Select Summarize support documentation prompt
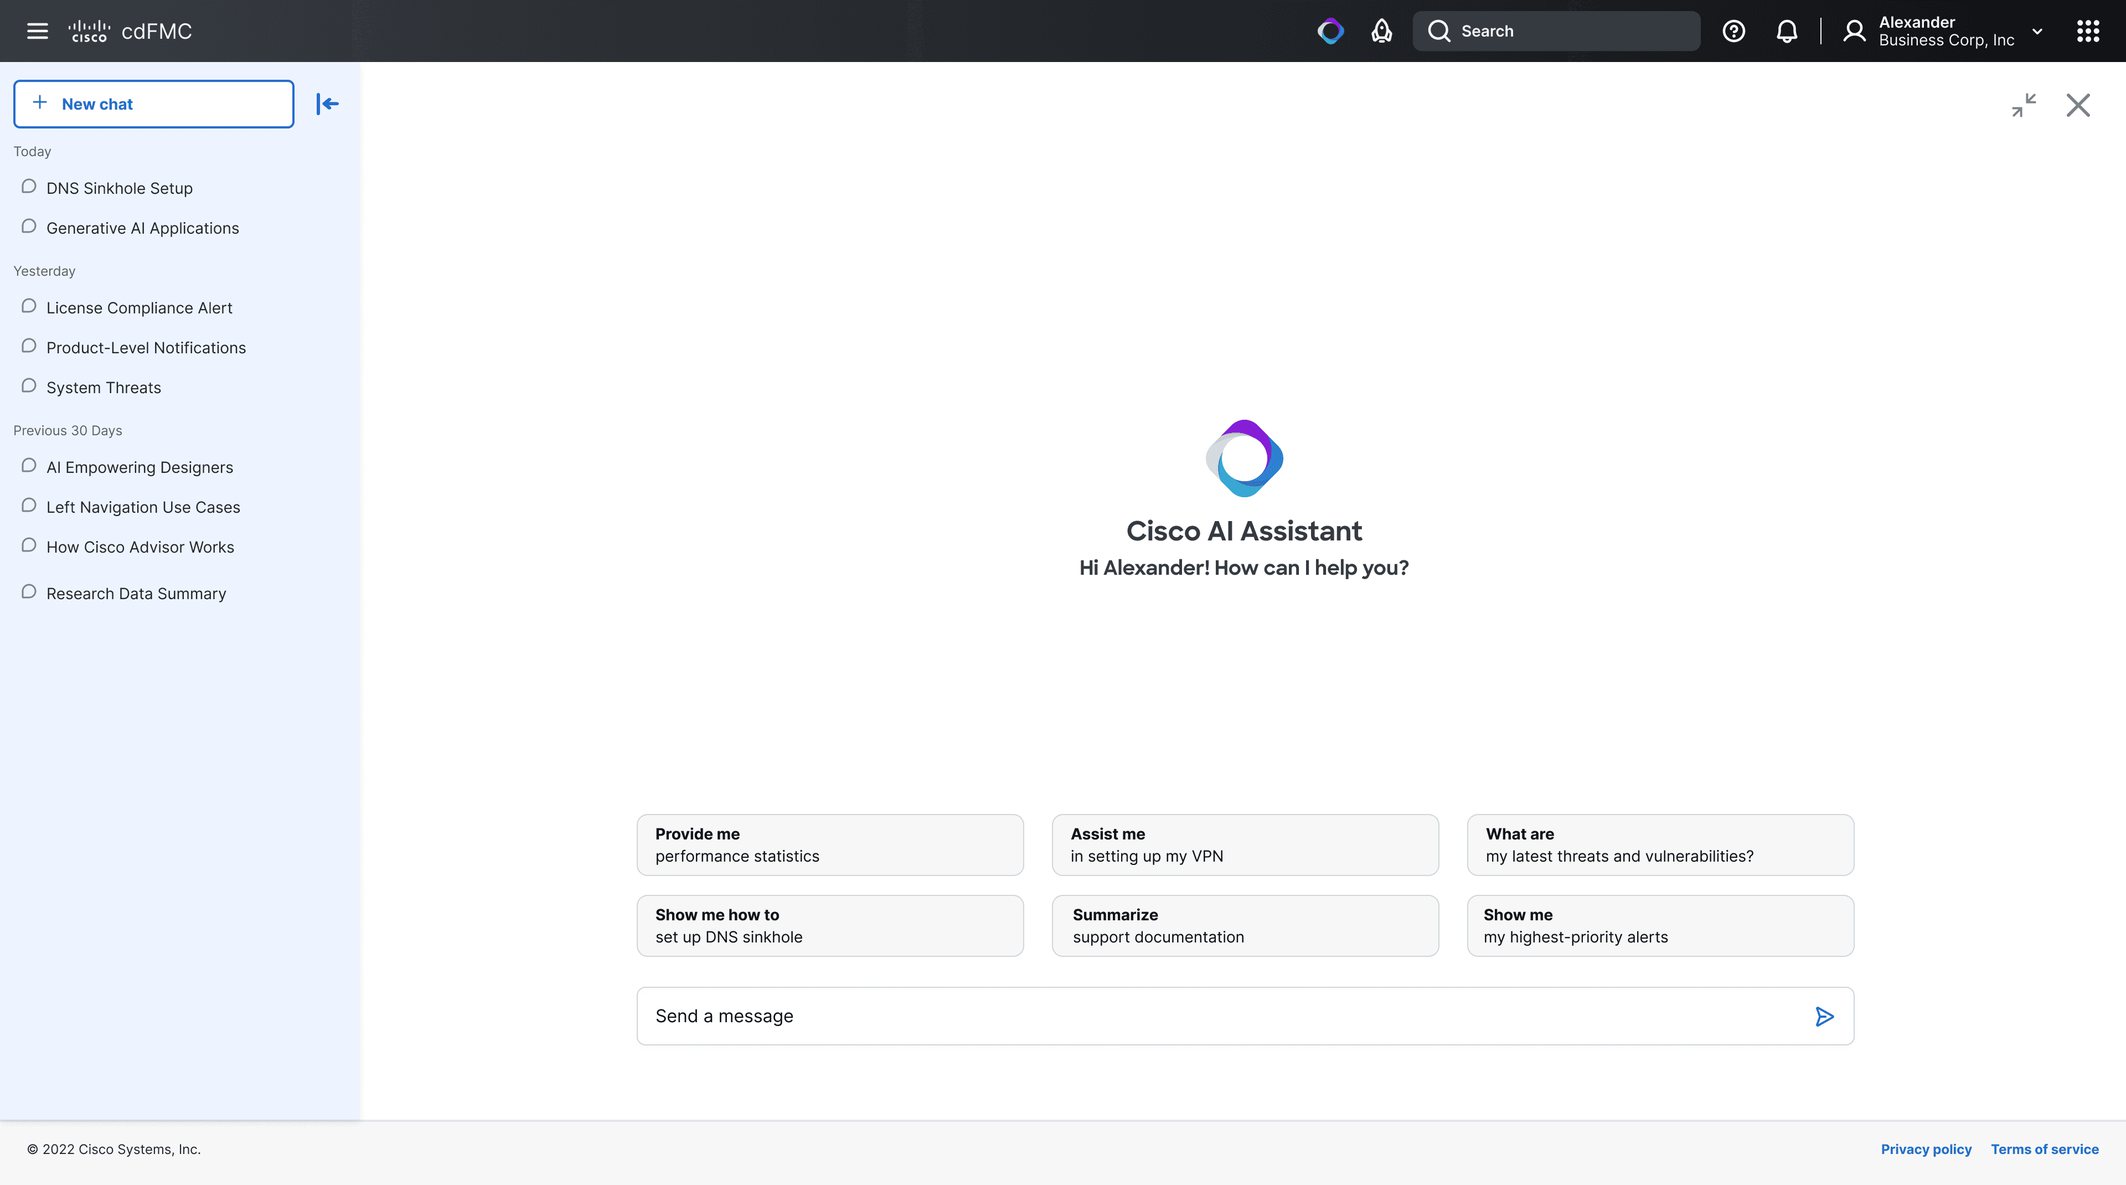Screen dimensions: 2126x1185 point(1245,926)
